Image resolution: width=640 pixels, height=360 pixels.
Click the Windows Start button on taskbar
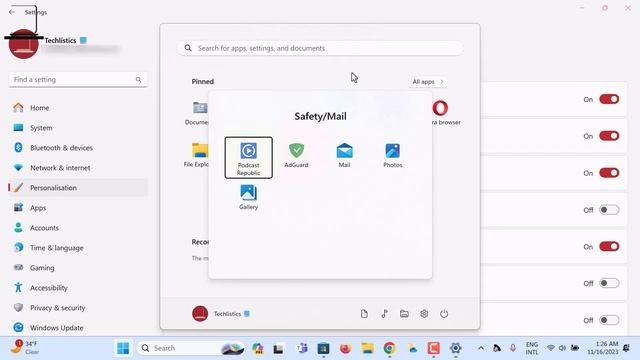point(123,348)
